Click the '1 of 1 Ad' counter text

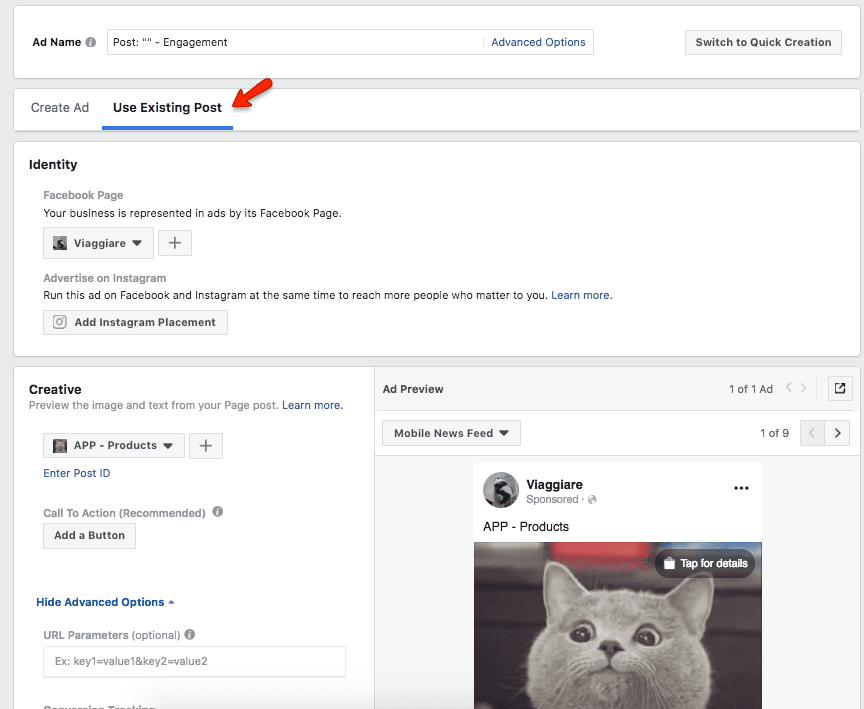click(750, 389)
